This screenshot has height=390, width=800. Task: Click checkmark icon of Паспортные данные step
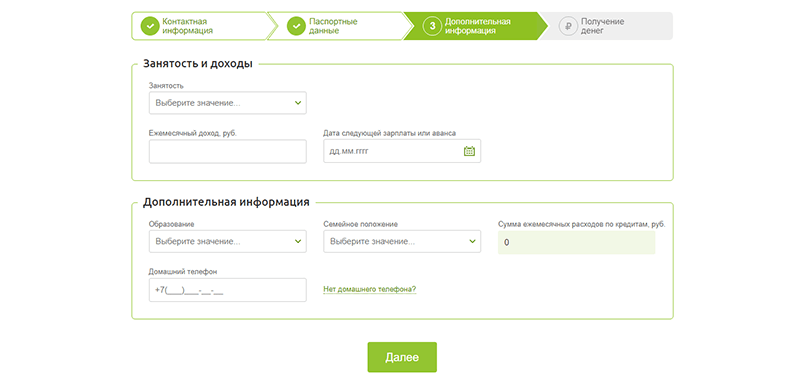coord(296,26)
